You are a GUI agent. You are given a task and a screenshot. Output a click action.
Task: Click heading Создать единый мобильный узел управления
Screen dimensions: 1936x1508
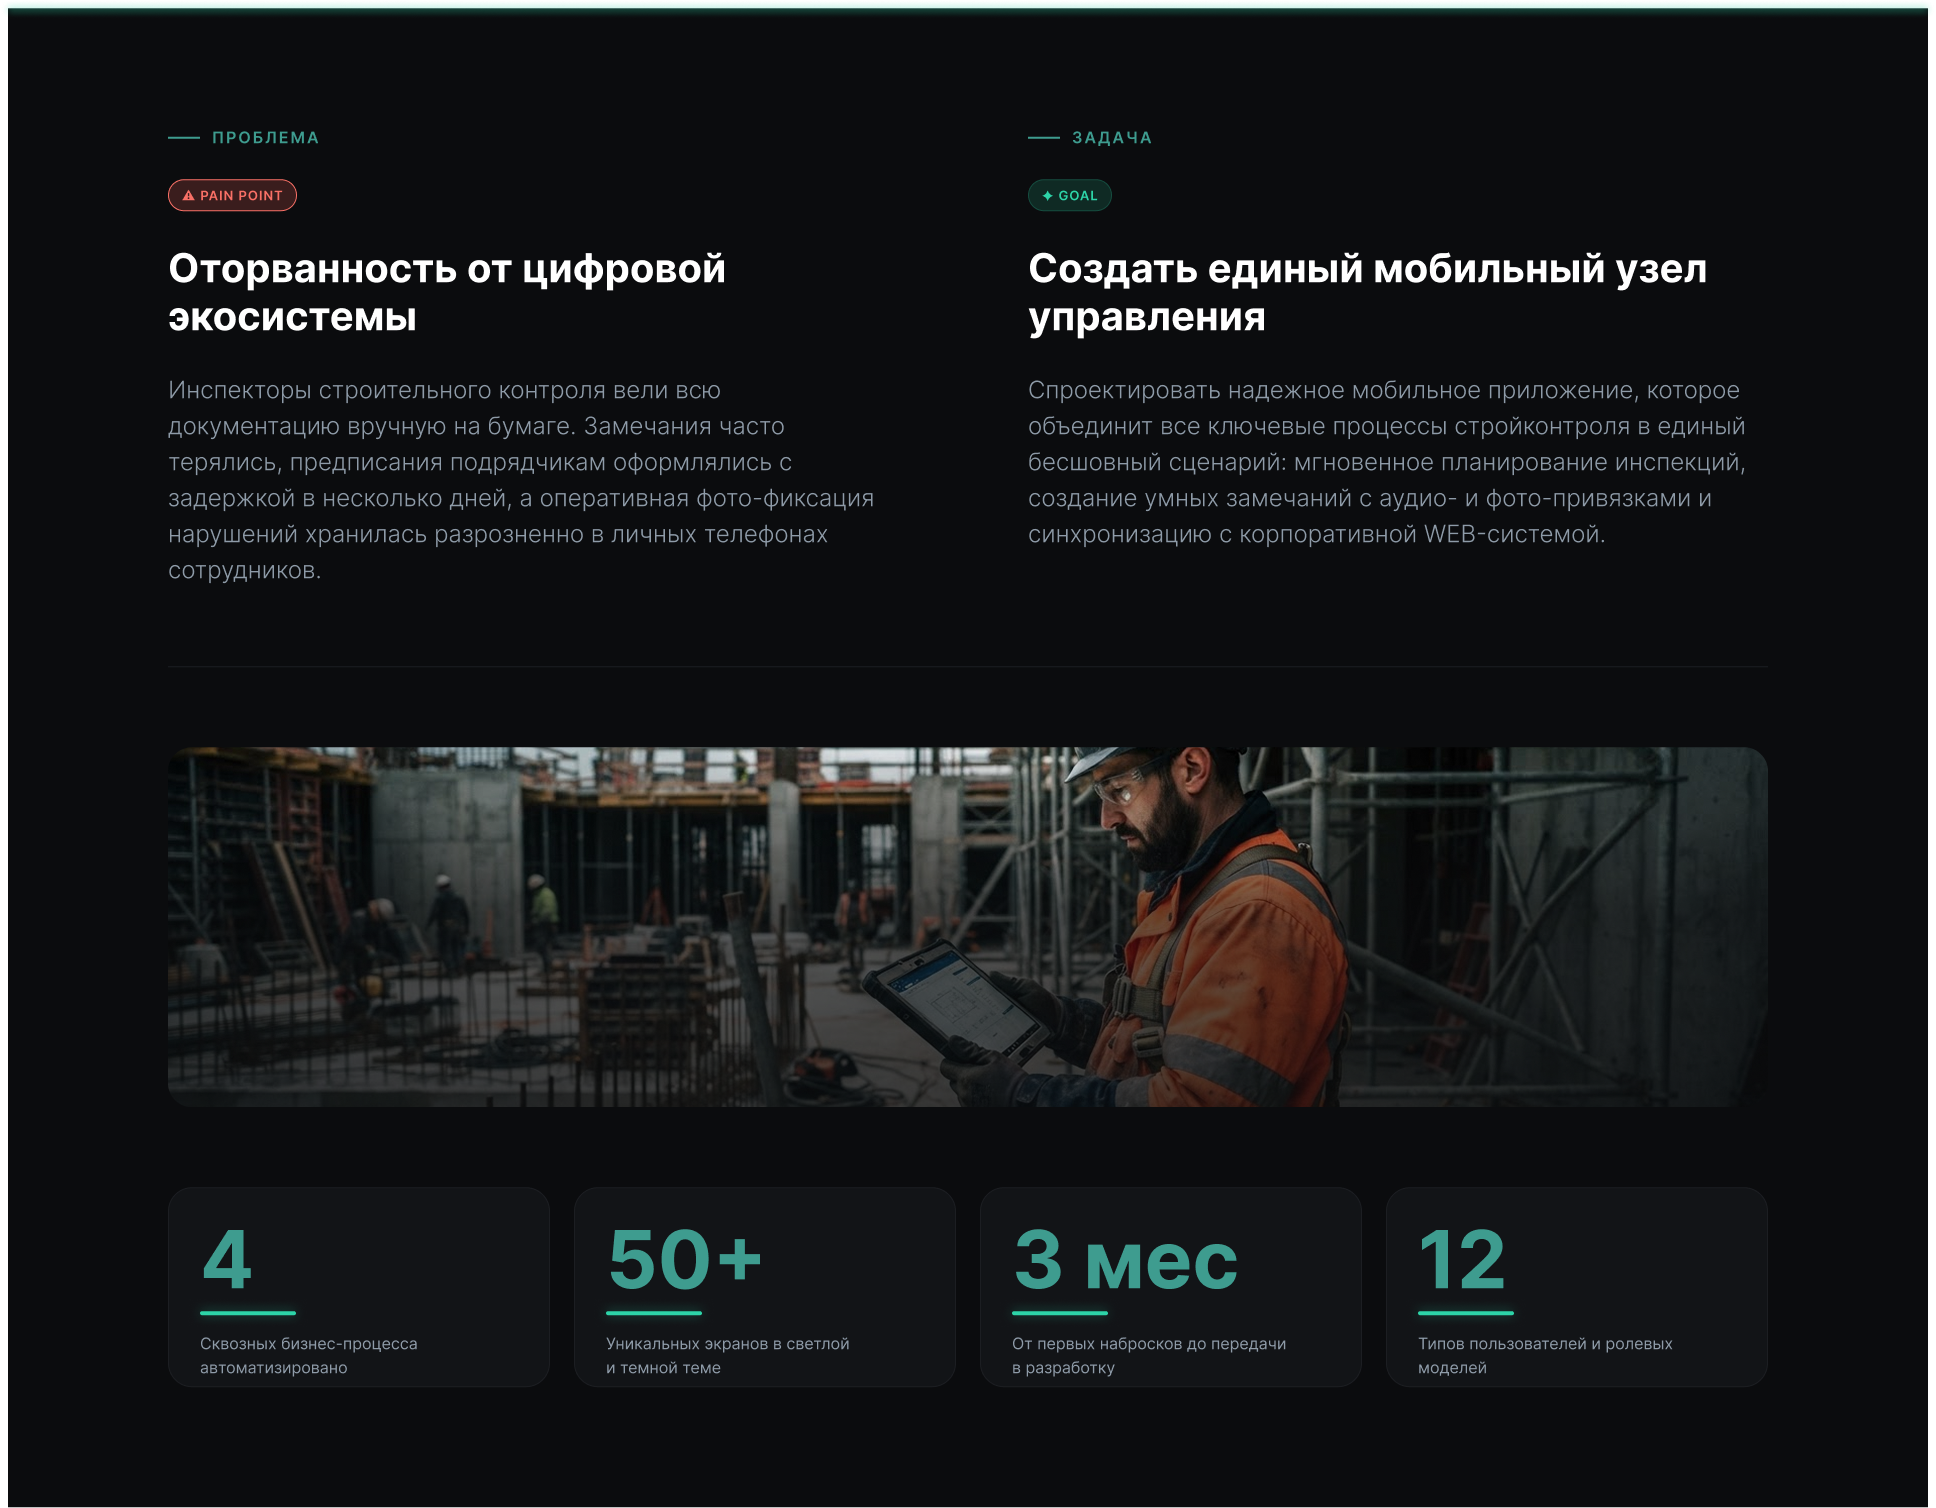coord(1367,292)
